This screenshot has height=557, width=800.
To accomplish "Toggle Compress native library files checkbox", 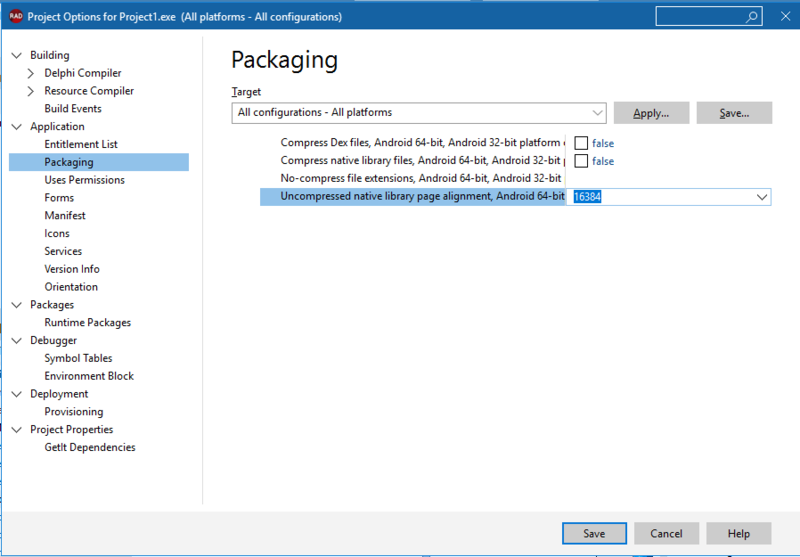I will [581, 161].
